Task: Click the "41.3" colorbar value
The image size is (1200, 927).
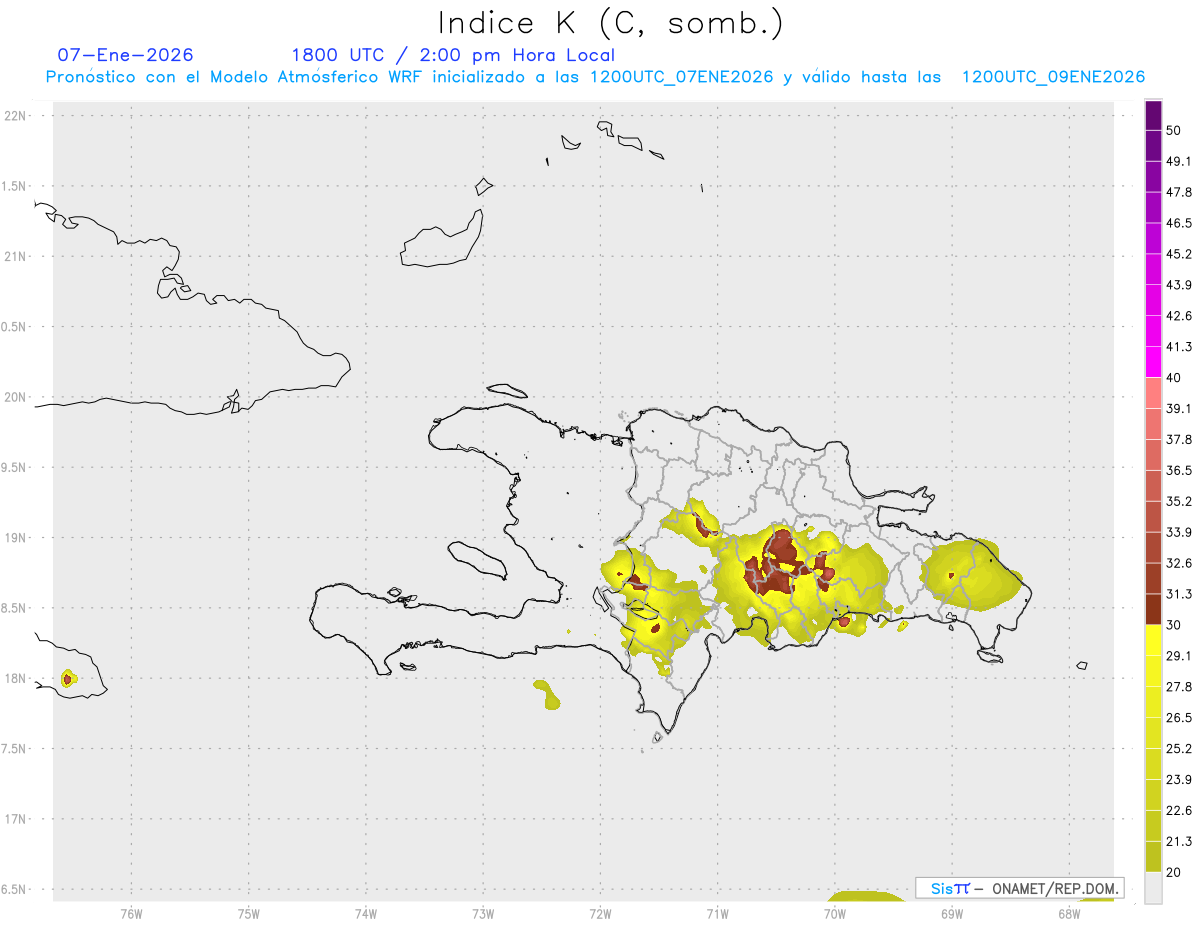Action: coord(1179,347)
